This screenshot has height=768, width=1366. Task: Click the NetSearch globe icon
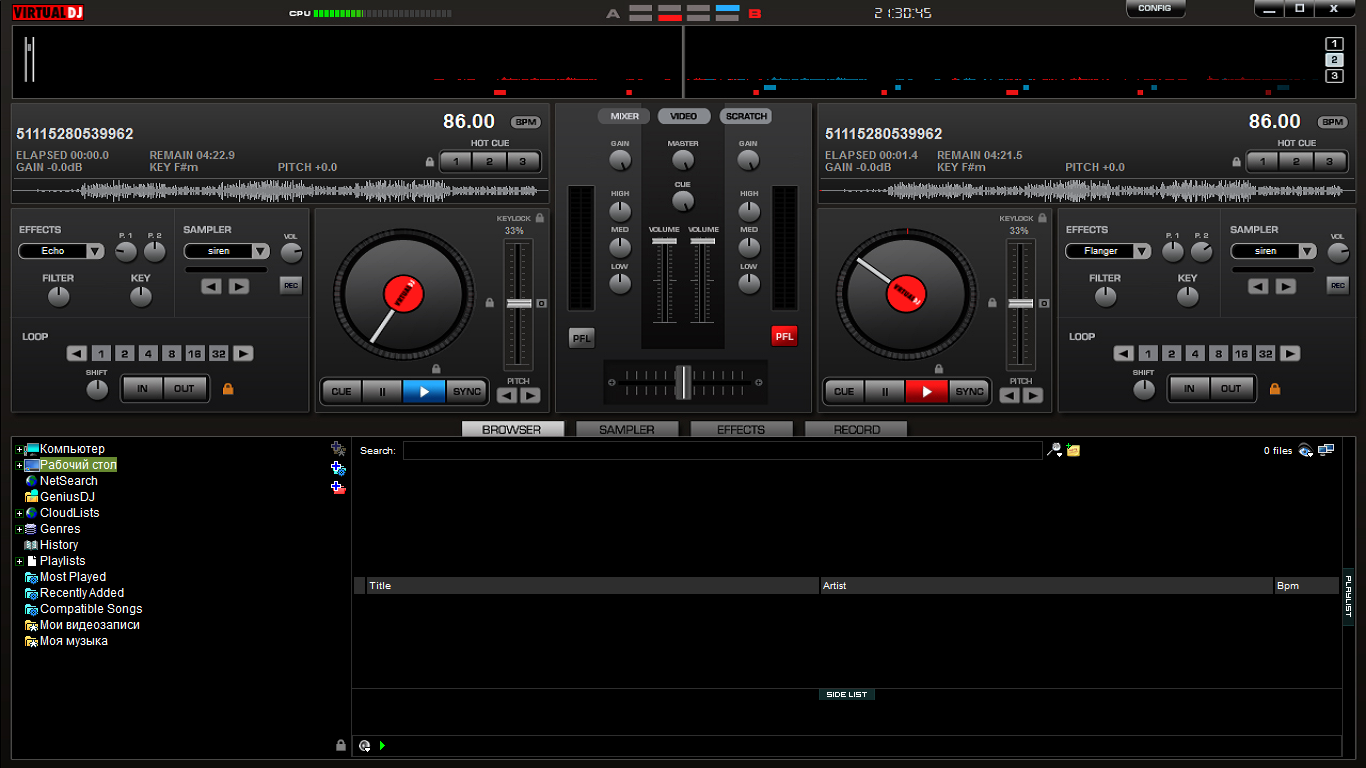pos(31,481)
